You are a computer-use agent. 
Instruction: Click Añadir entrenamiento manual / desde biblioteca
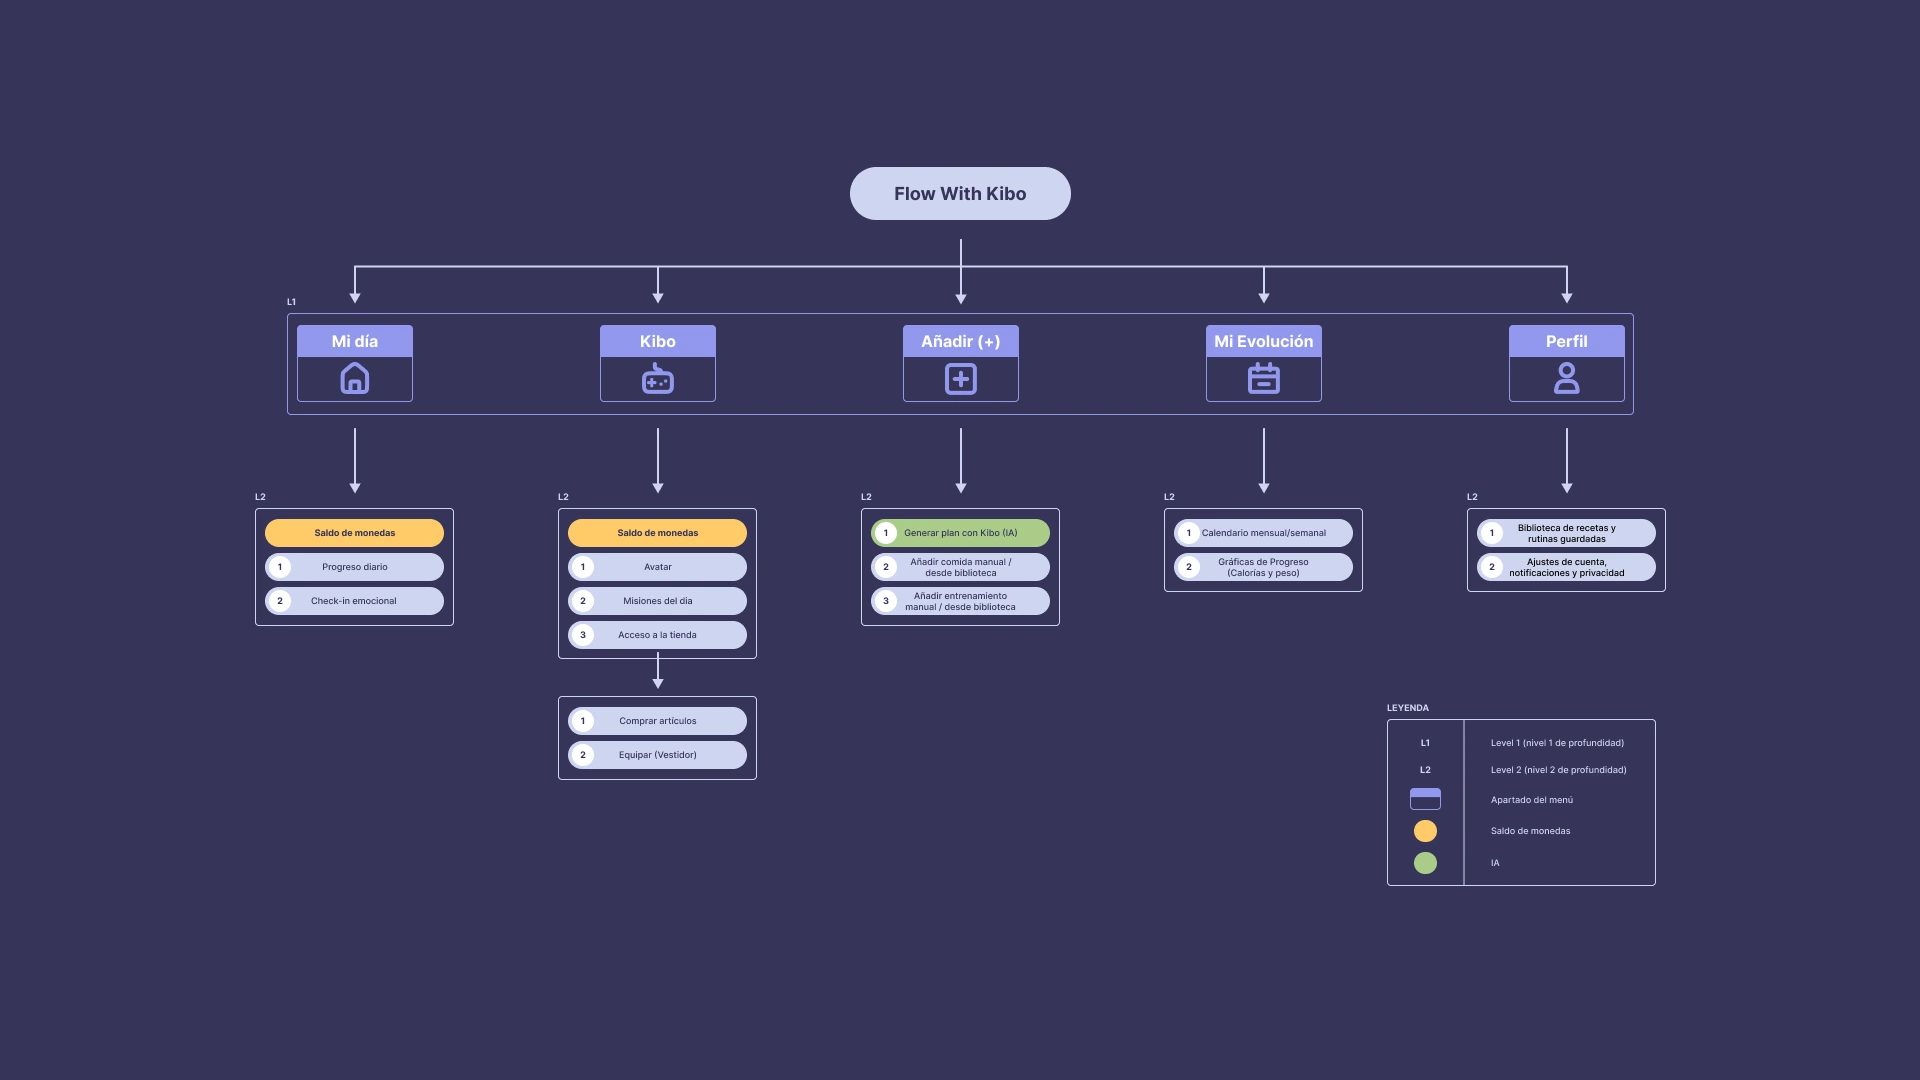(x=961, y=601)
